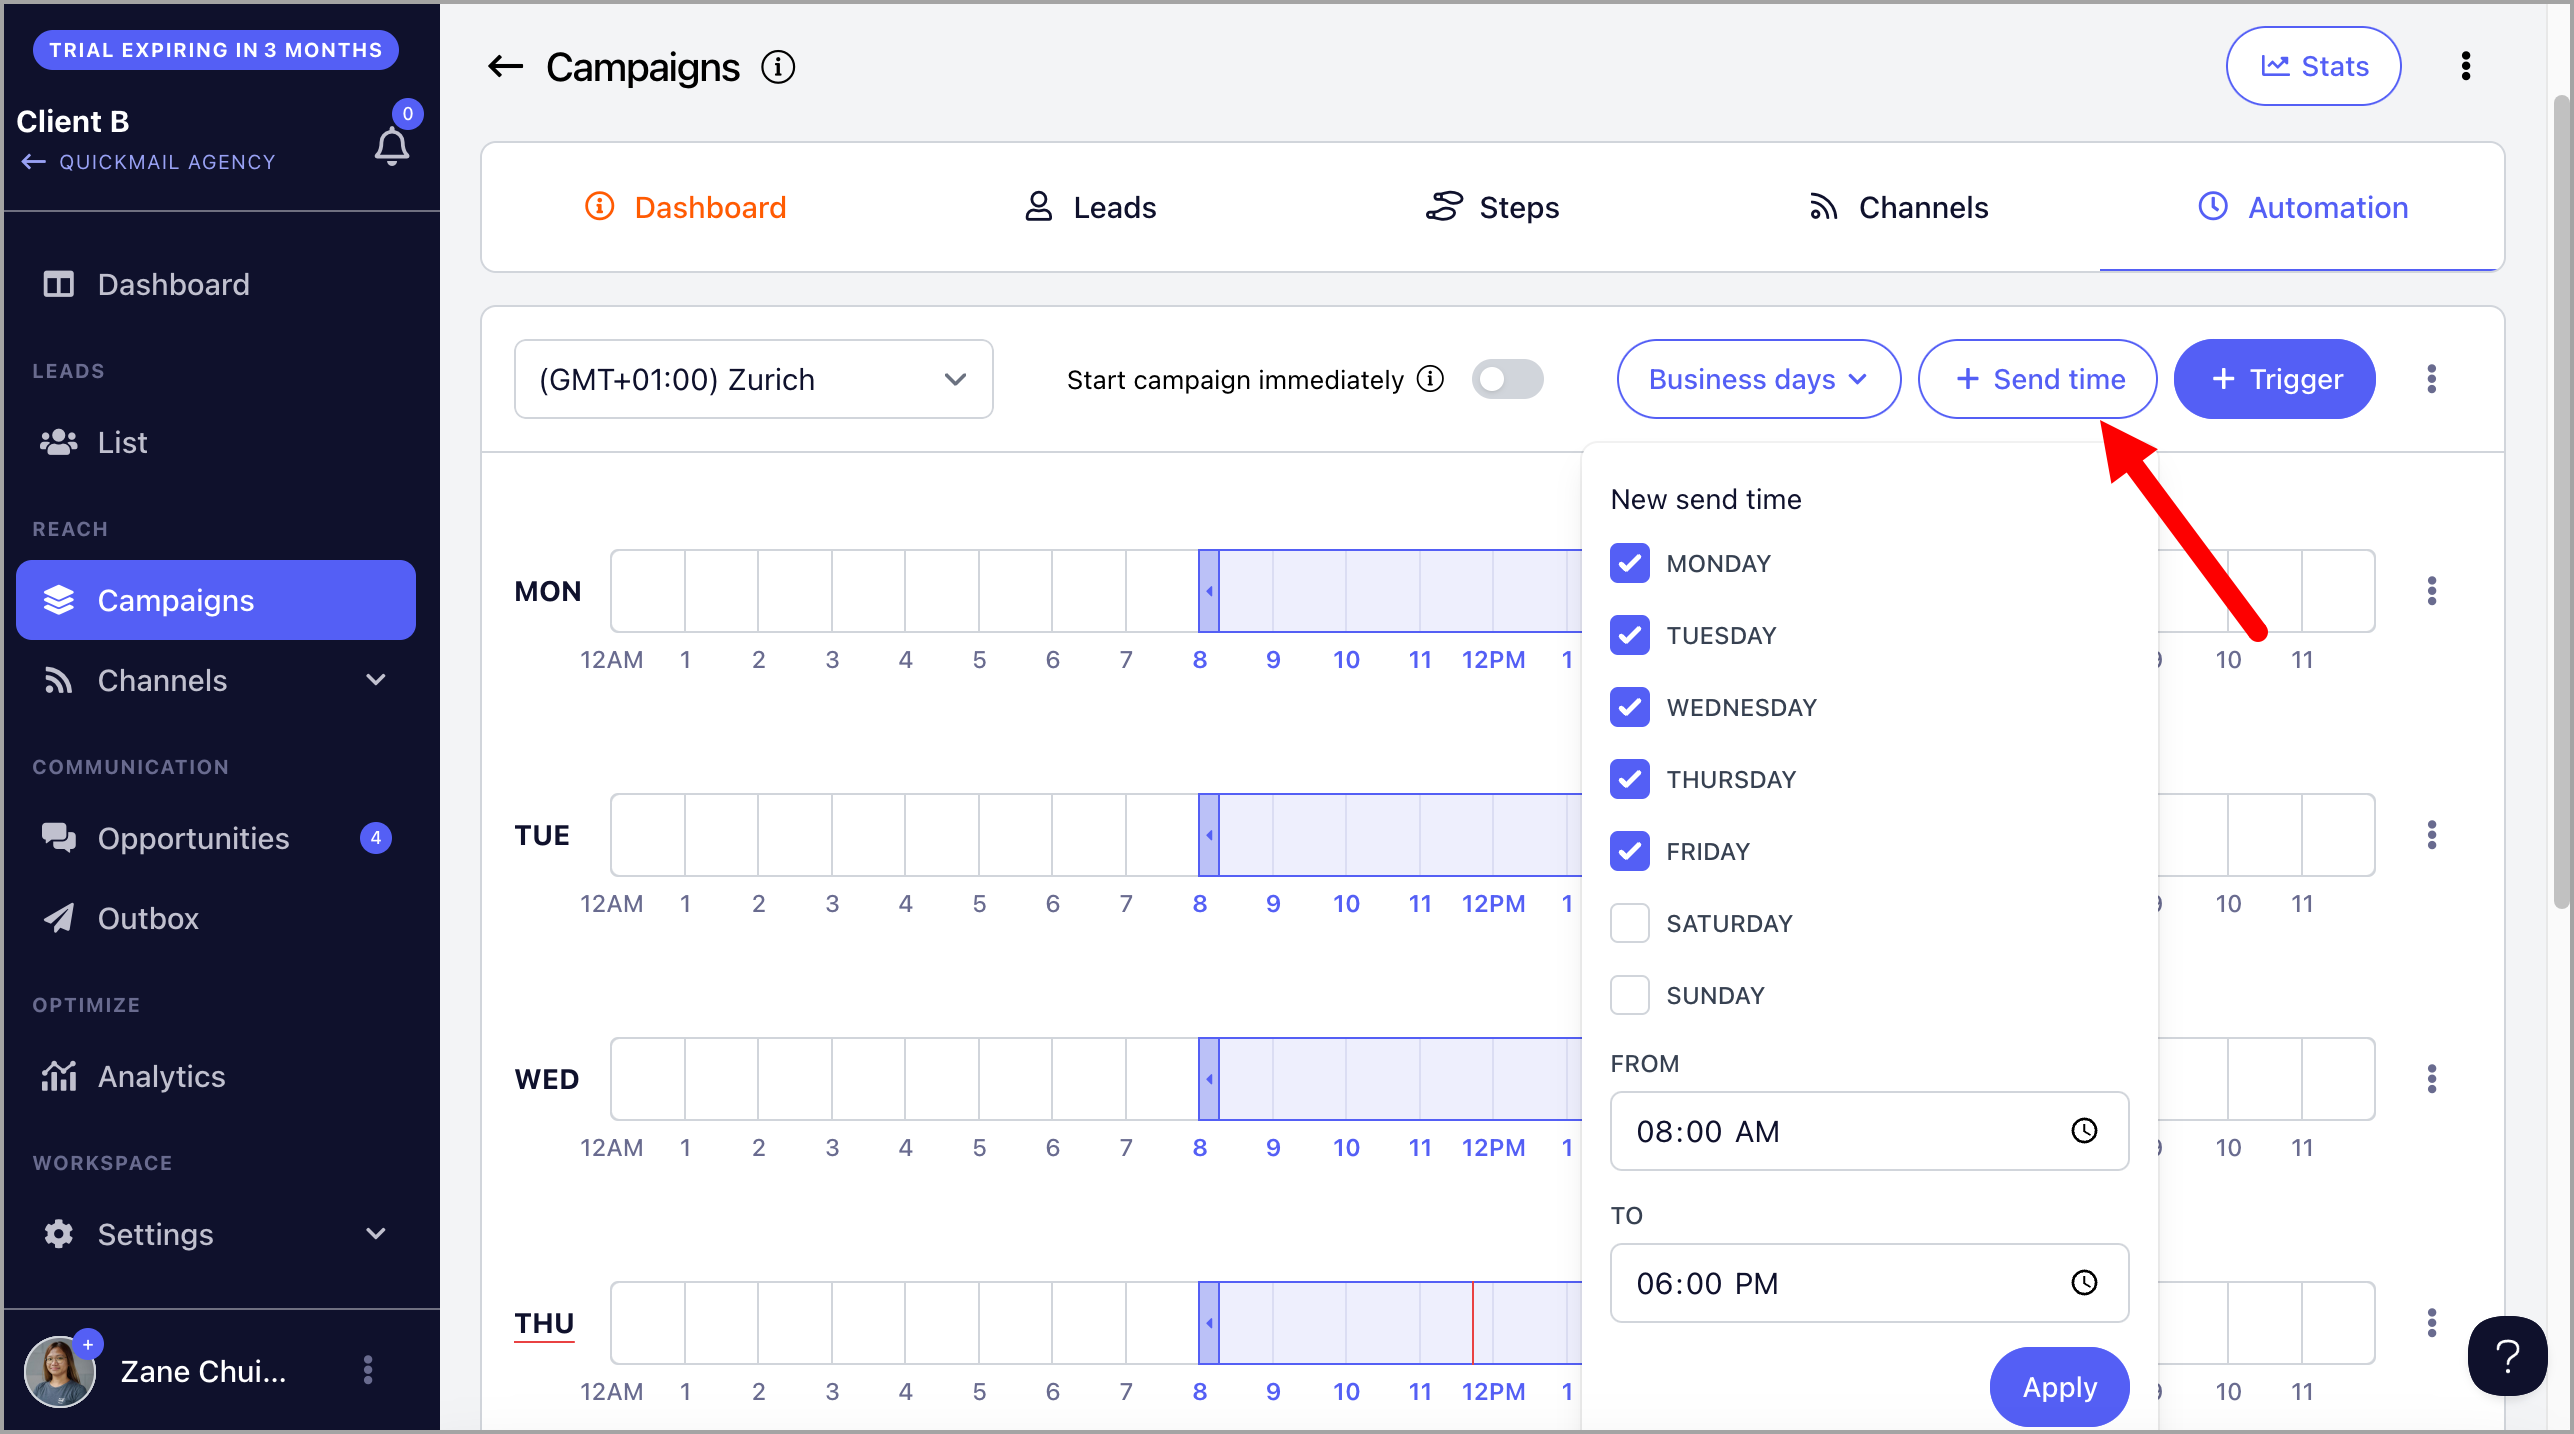
Task: Check the SATURDAY checkbox
Action: coord(1630,924)
